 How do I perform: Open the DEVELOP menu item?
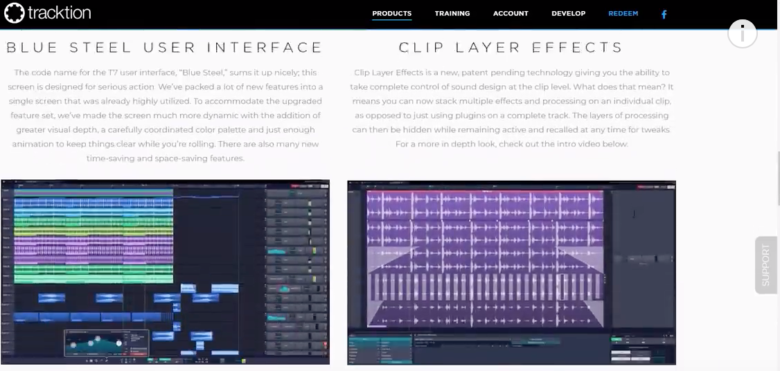(568, 13)
